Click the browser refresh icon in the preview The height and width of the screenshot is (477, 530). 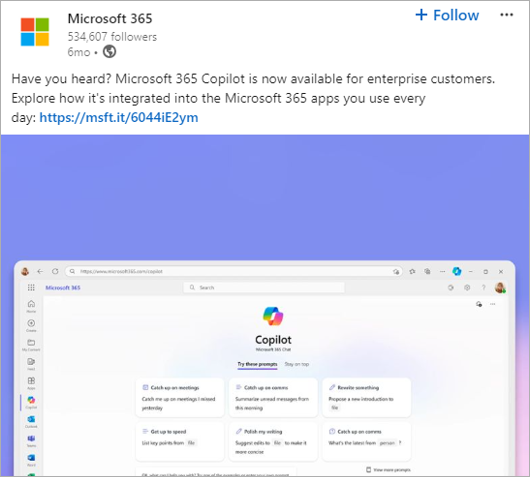55,271
